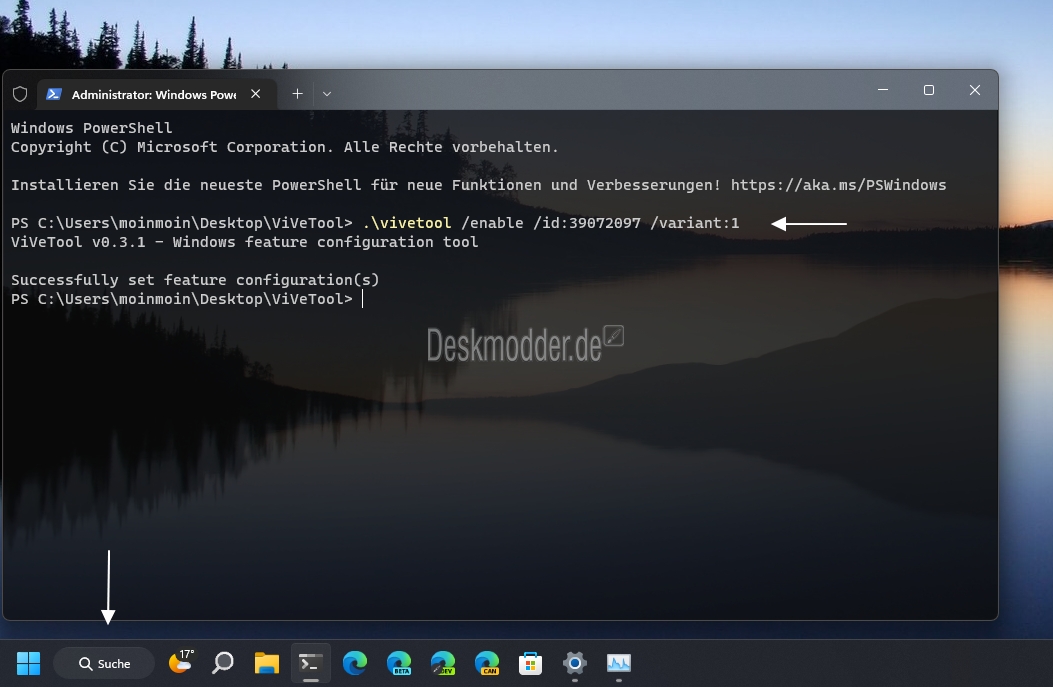The height and width of the screenshot is (687, 1053).
Task: Launch Edge Canary from taskbar
Action: coord(487,663)
